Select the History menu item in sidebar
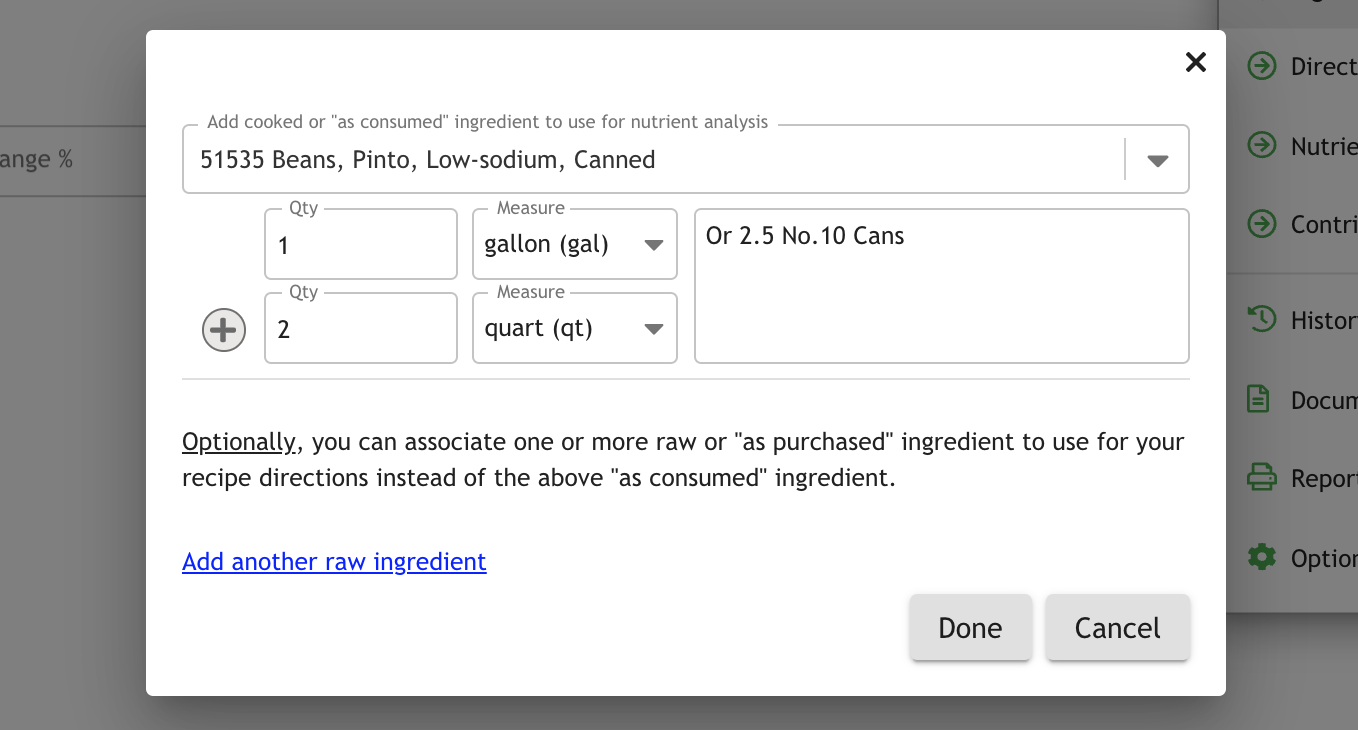Screen dimensions: 1358x730 [1322, 320]
